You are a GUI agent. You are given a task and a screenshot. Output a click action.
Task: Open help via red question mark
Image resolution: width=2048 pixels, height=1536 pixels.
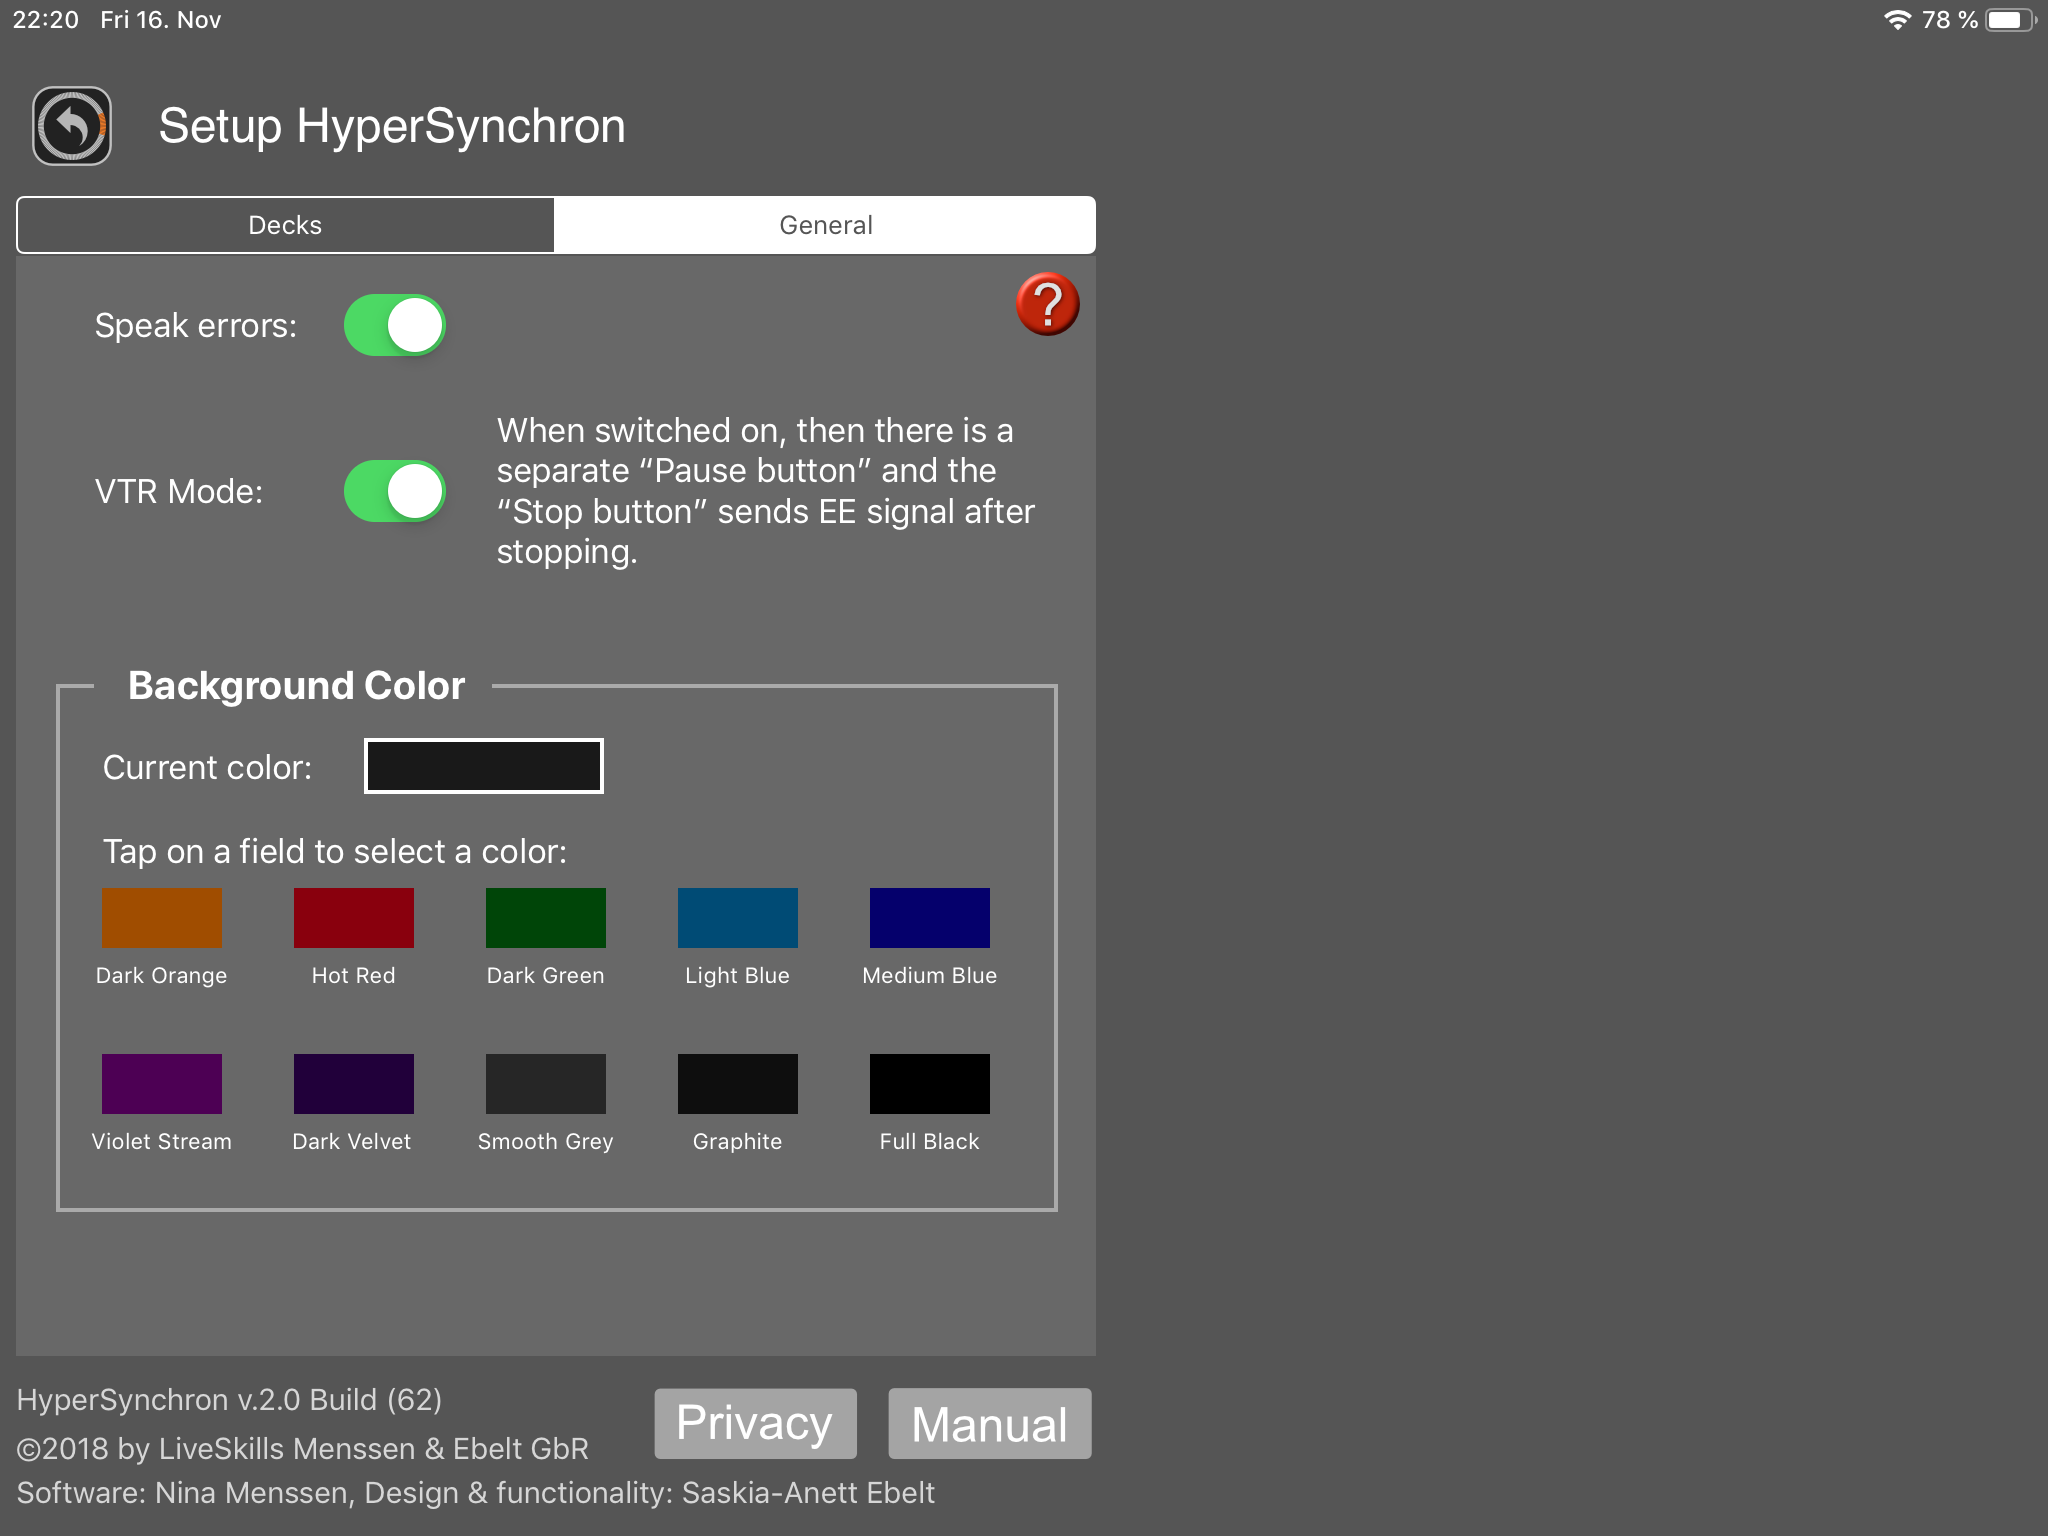tap(1047, 304)
